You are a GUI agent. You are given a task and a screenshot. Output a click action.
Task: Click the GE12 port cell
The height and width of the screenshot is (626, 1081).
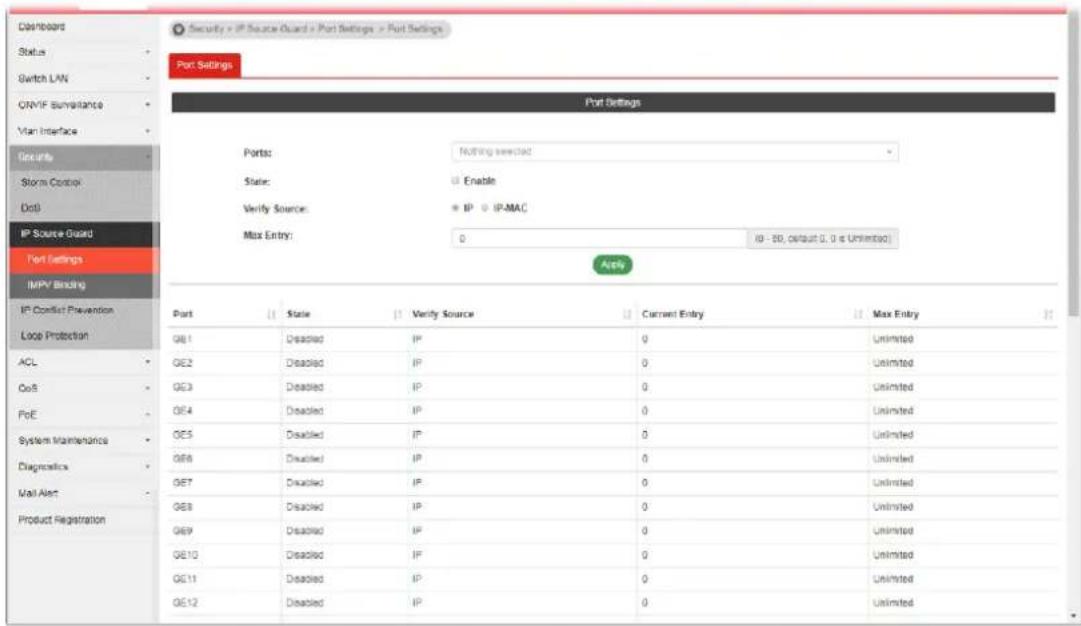point(224,603)
